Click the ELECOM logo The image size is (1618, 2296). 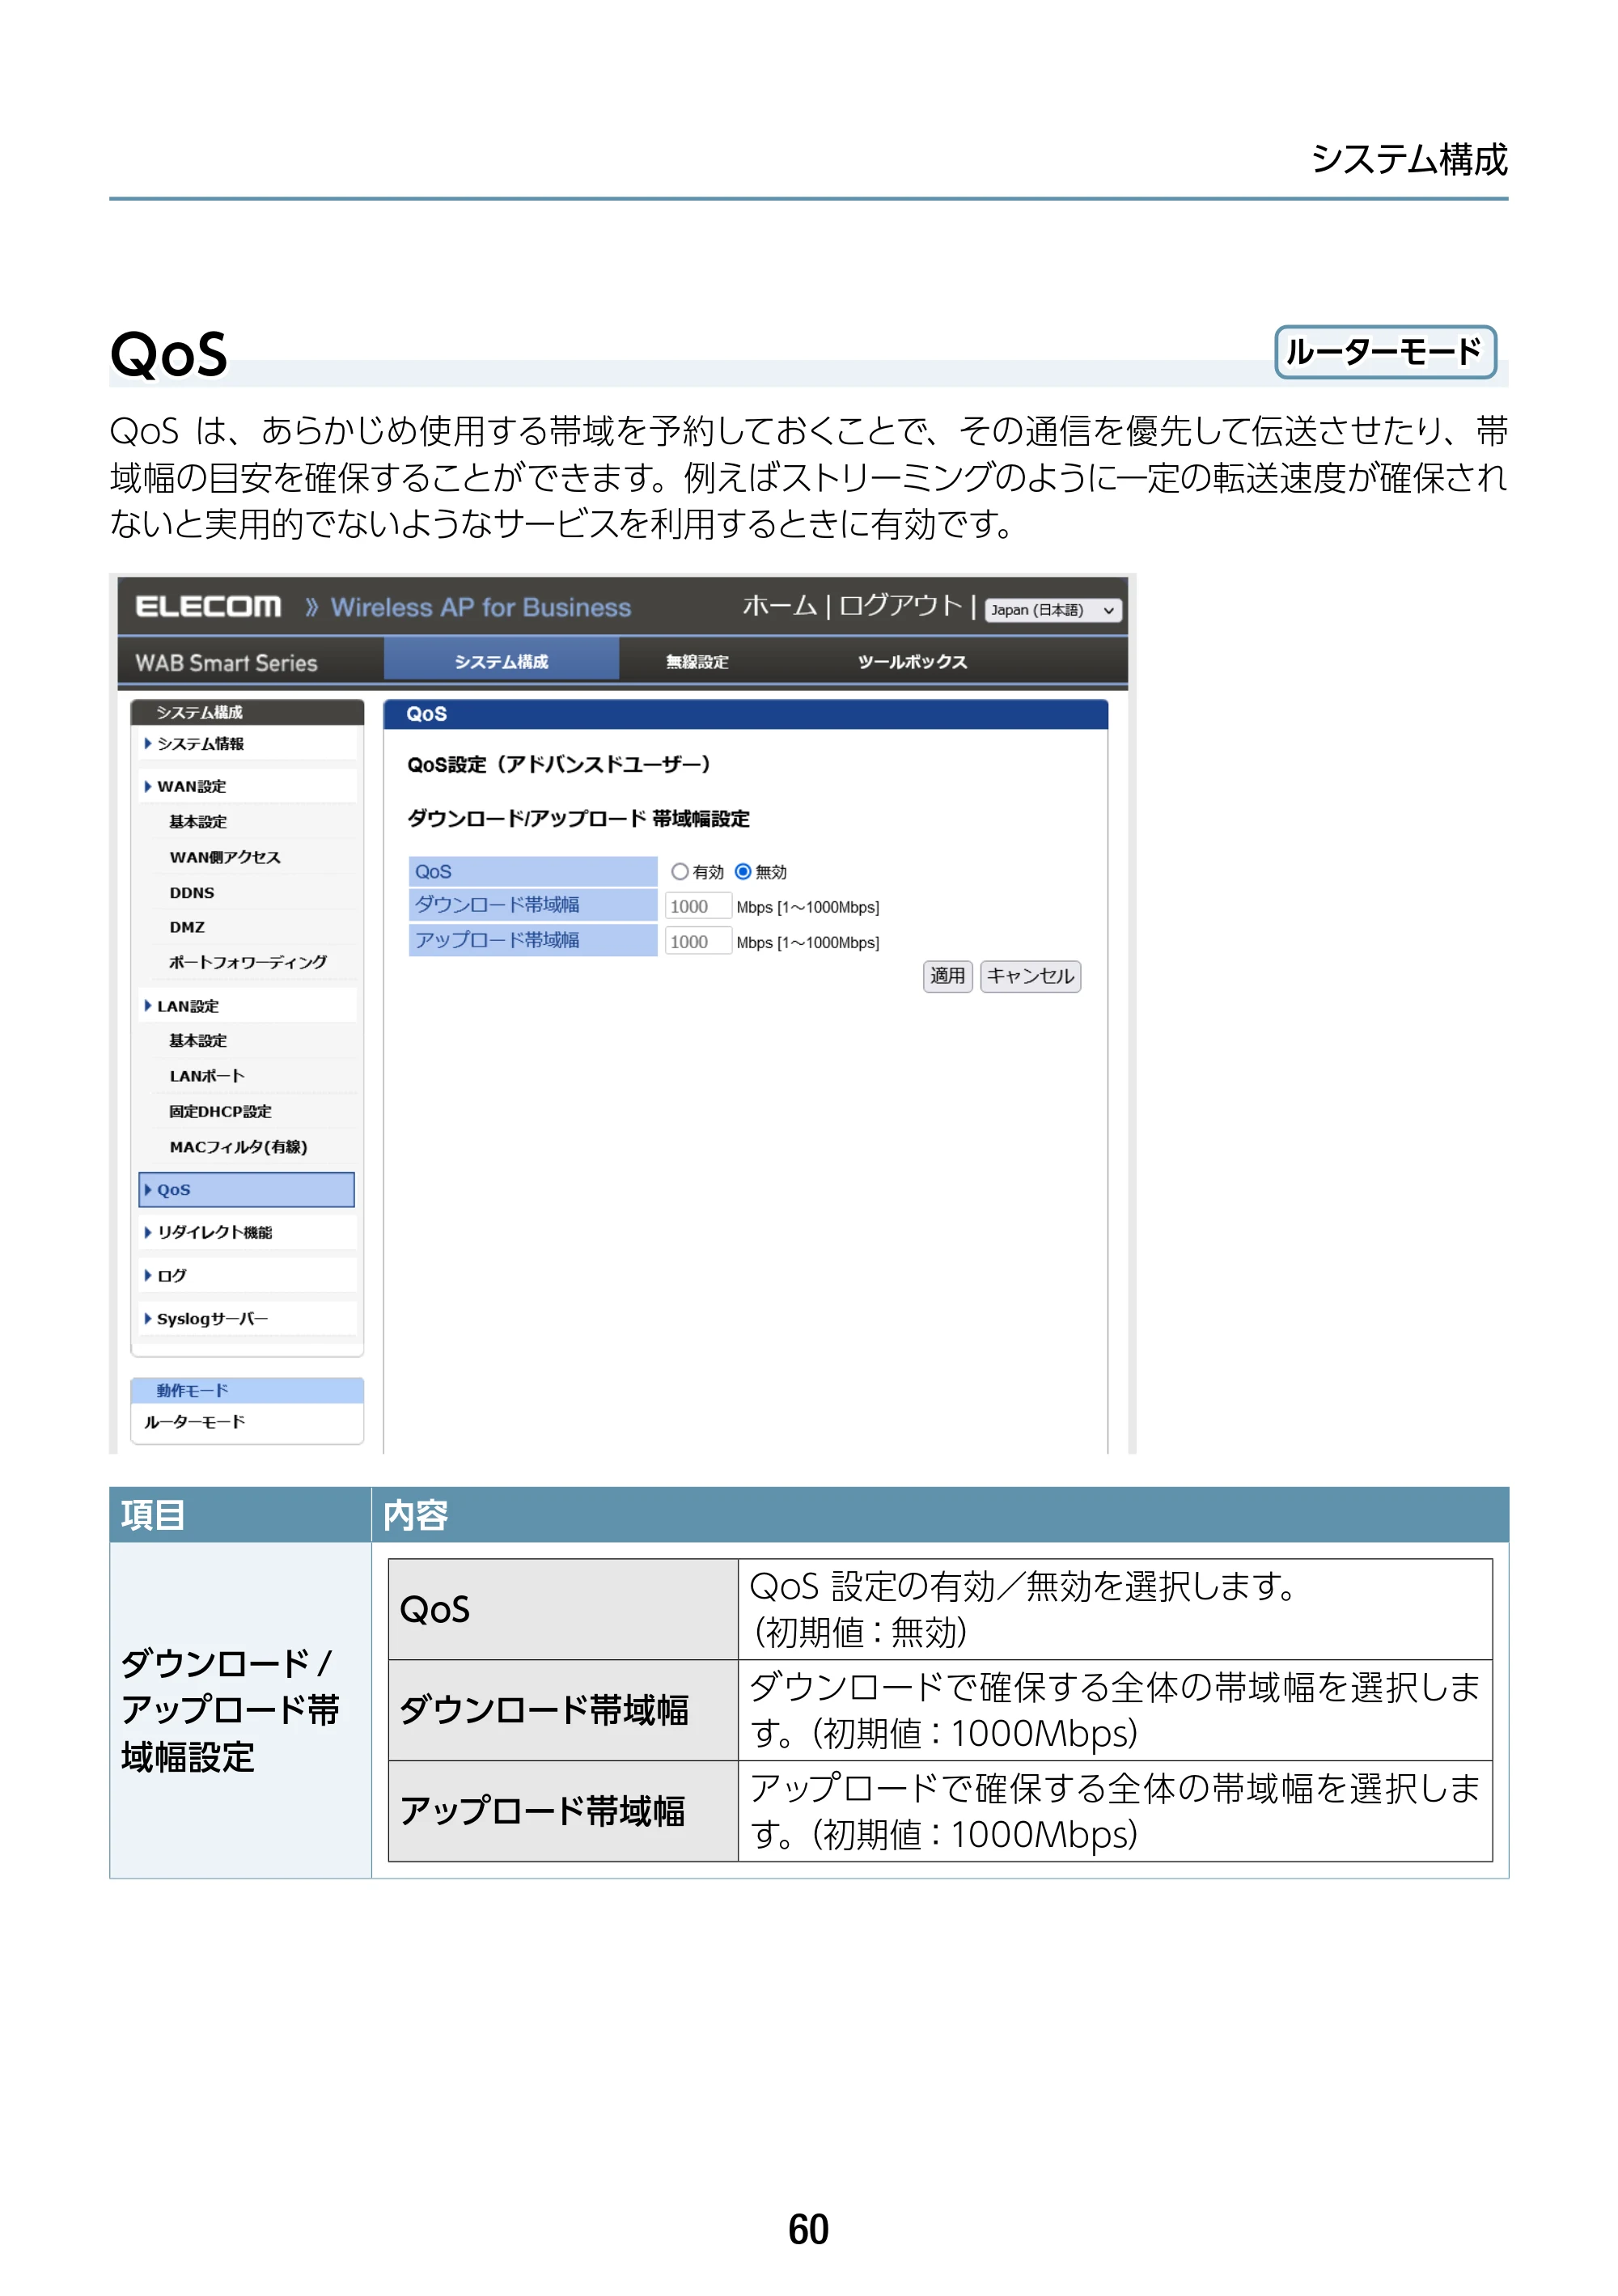(x=208, y=607)
